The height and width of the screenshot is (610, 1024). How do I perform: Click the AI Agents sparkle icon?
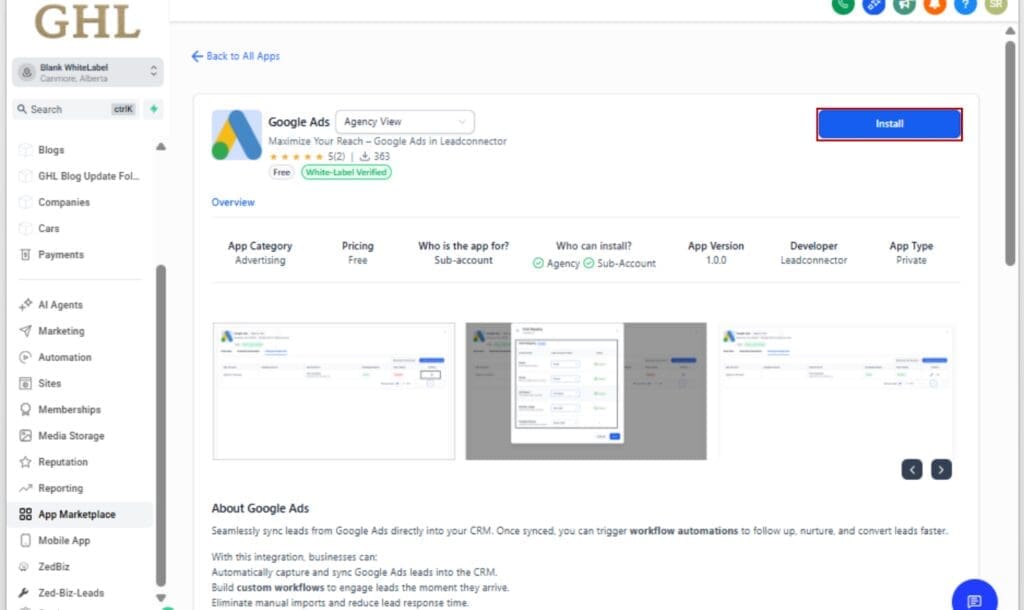(25, 305)
